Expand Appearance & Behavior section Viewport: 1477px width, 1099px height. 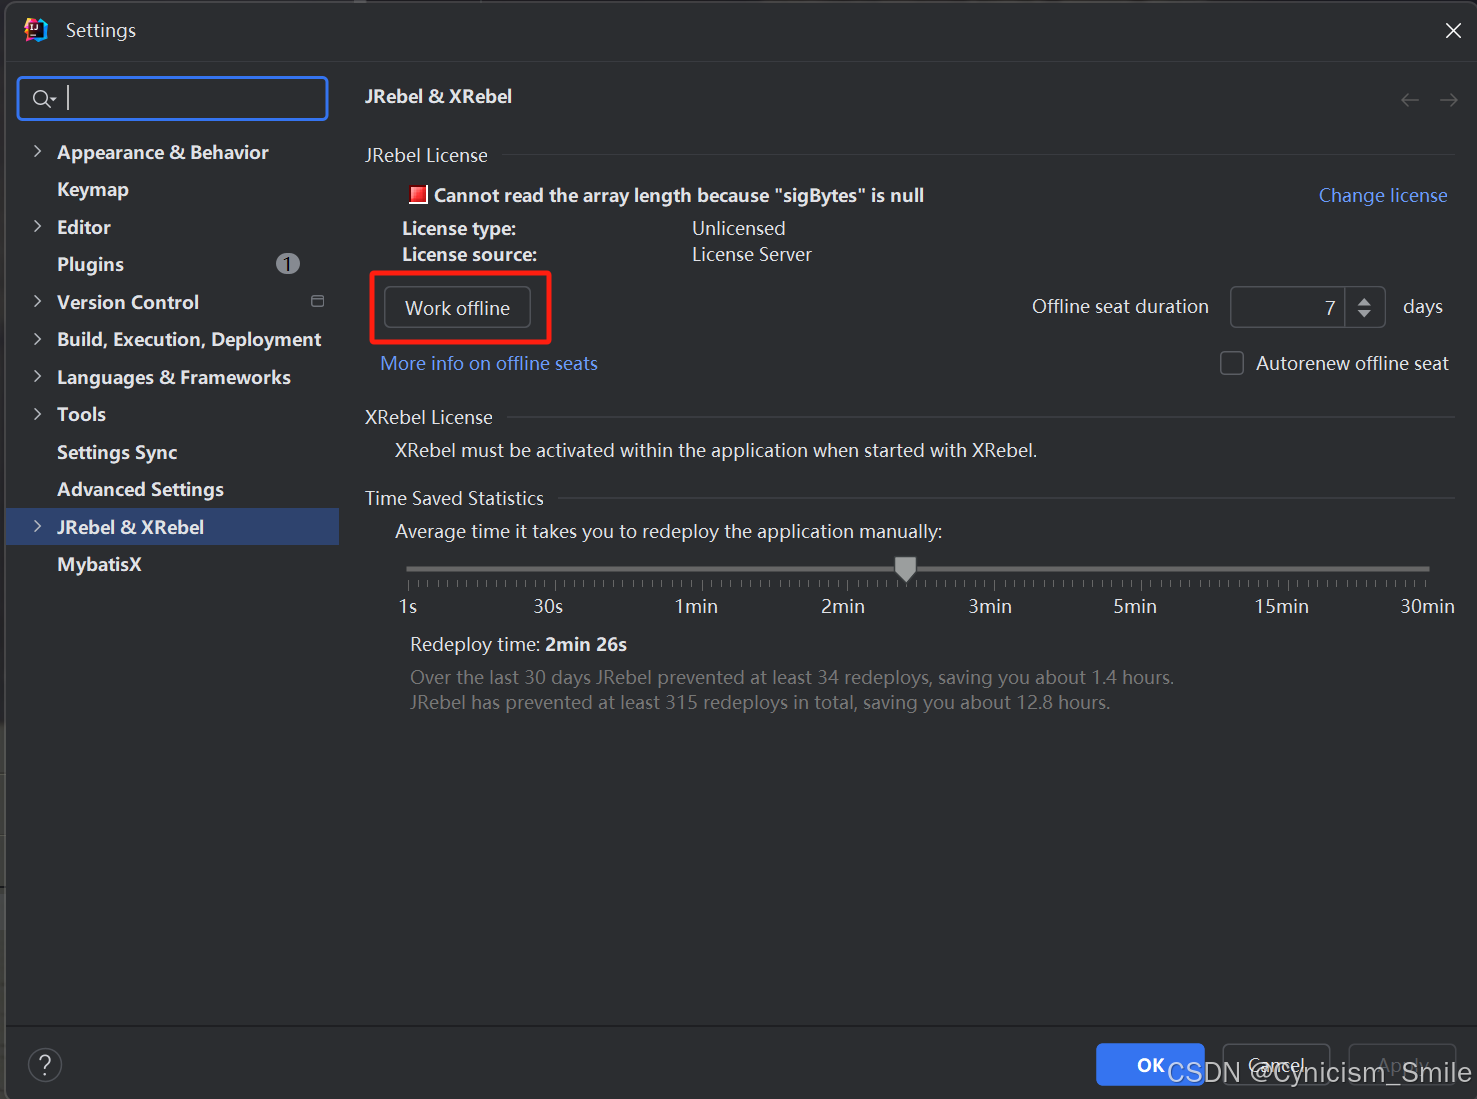click(x=37, y=151)
